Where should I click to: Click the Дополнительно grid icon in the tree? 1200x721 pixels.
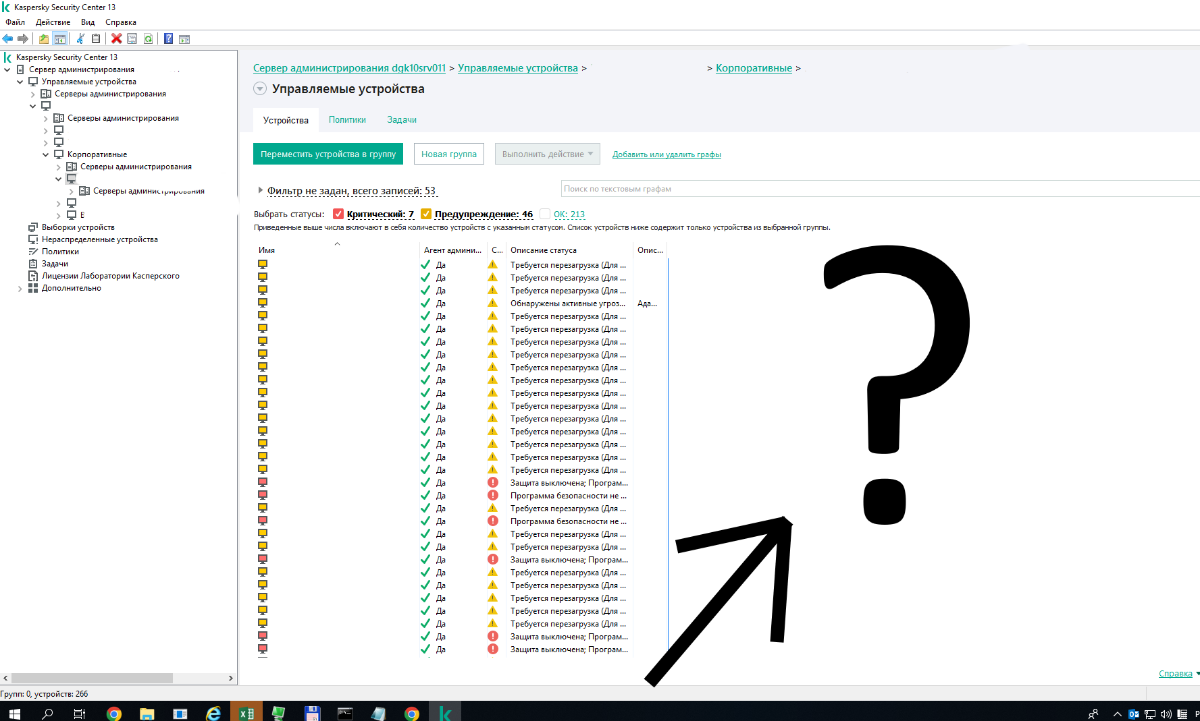[33, 288]
